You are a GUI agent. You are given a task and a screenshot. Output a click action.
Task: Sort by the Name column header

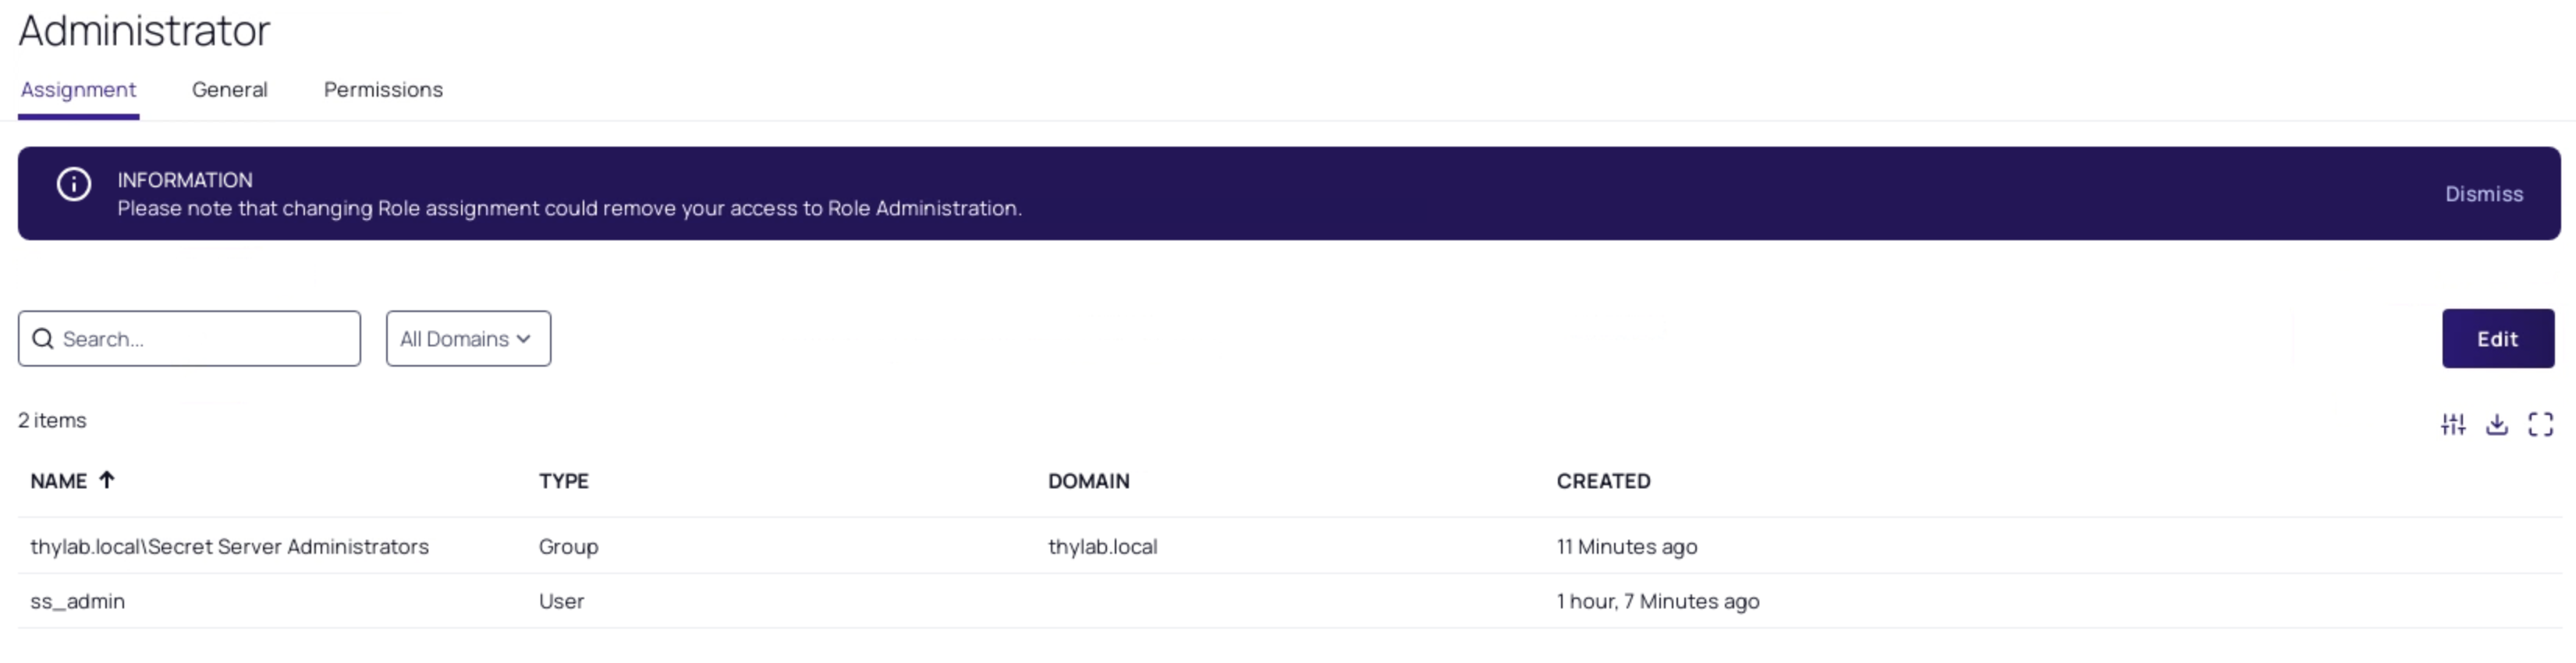point(58,481)
